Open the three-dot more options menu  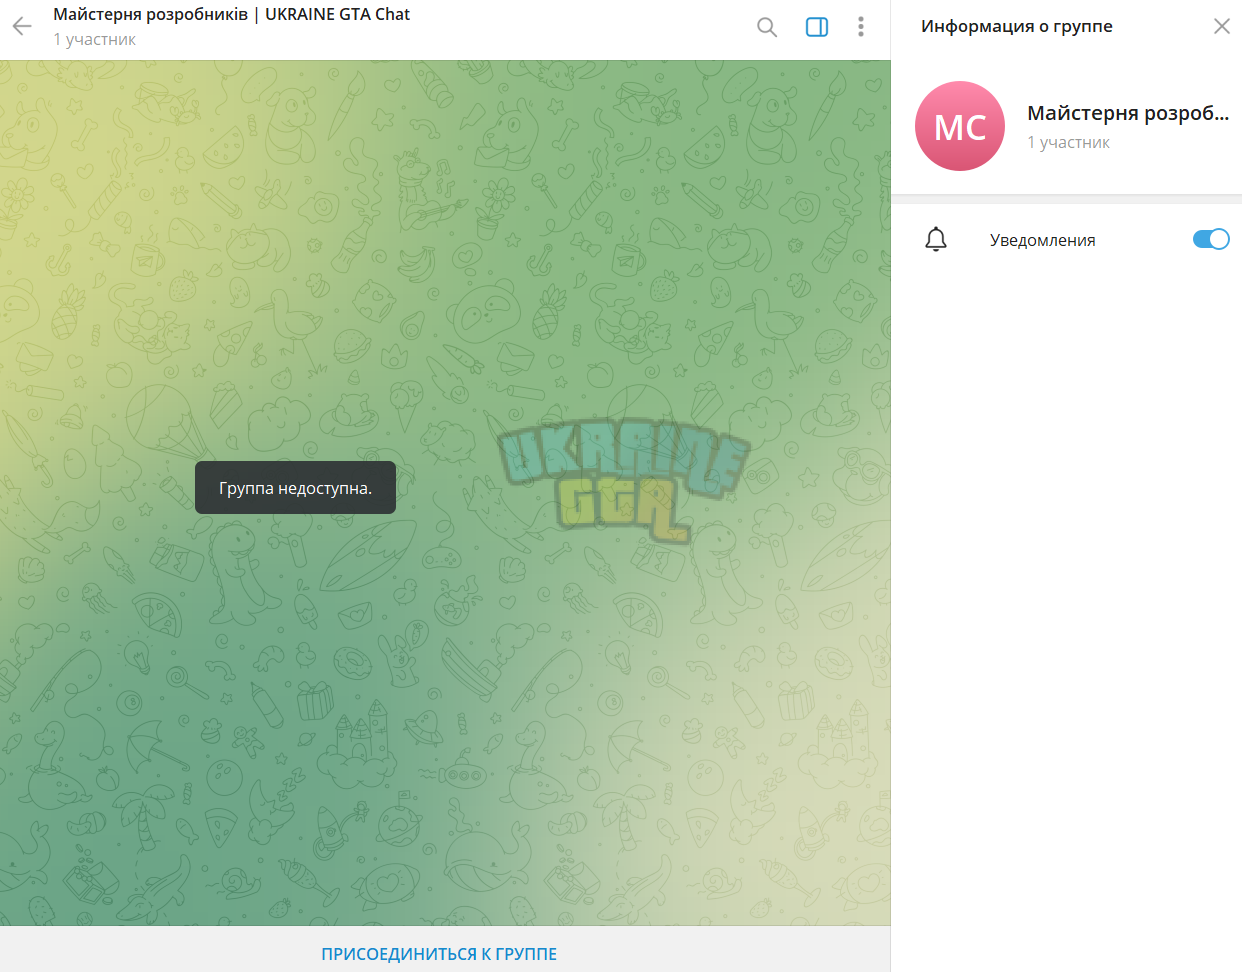(861, 27)
